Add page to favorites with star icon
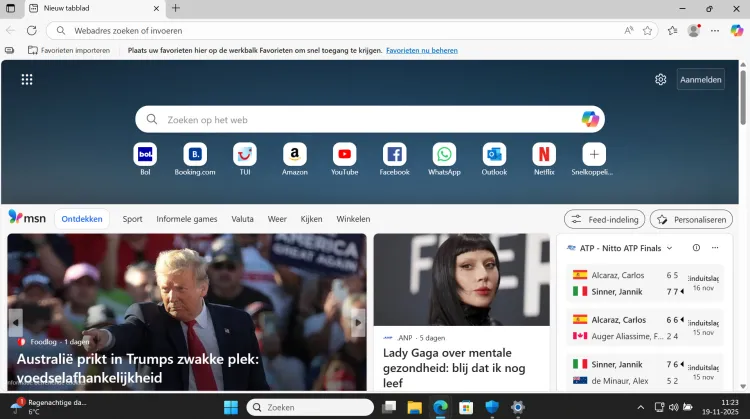This screenshot has height=419, width=750. coord(647,31)
